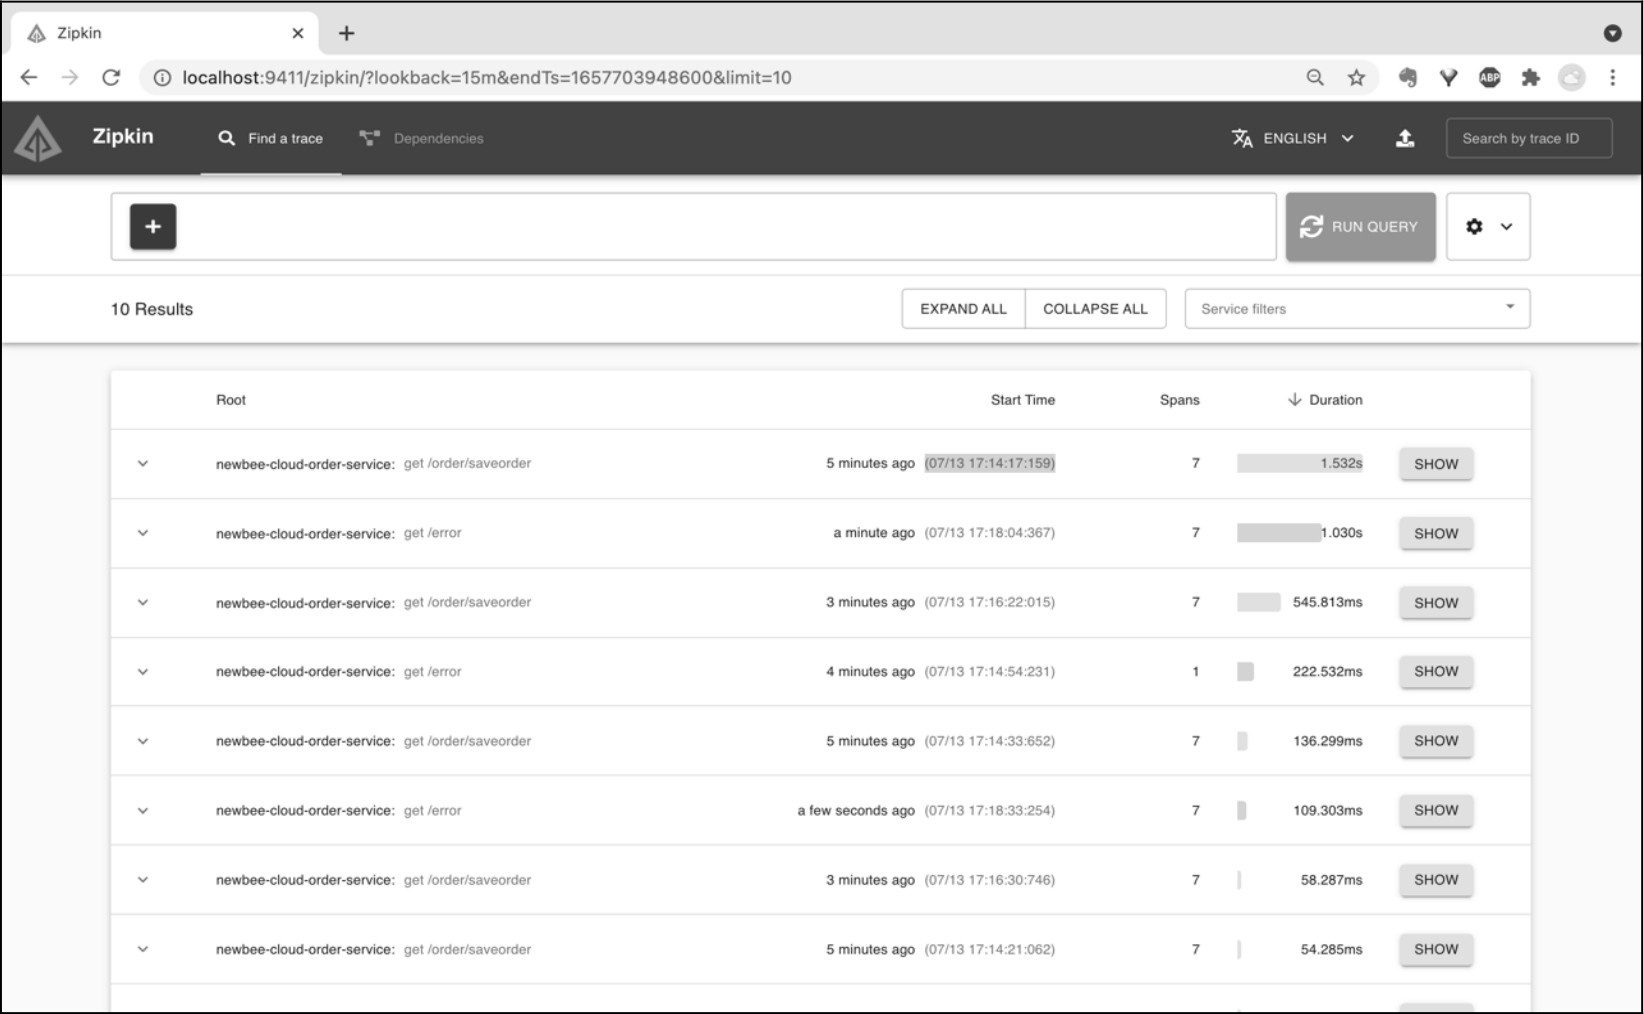The height and width of the screenshot is (1014, 1644).
Task: Open the Service filters dropdown
Action: [1357, 309]
